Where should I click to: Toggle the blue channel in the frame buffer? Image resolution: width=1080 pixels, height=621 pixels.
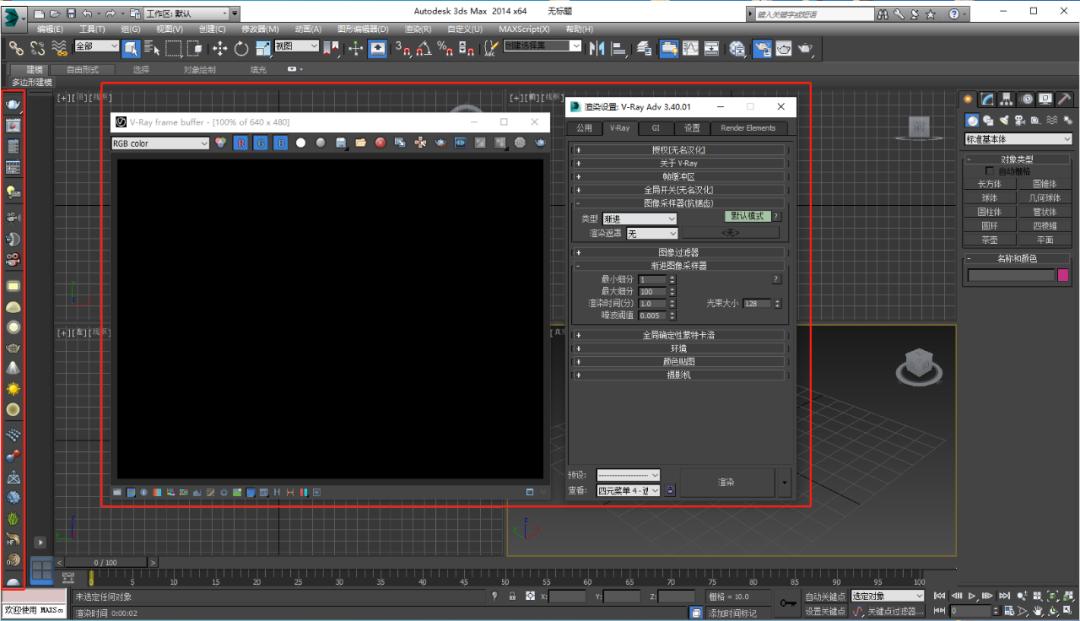pyautogui.click(x=278, y=143)
